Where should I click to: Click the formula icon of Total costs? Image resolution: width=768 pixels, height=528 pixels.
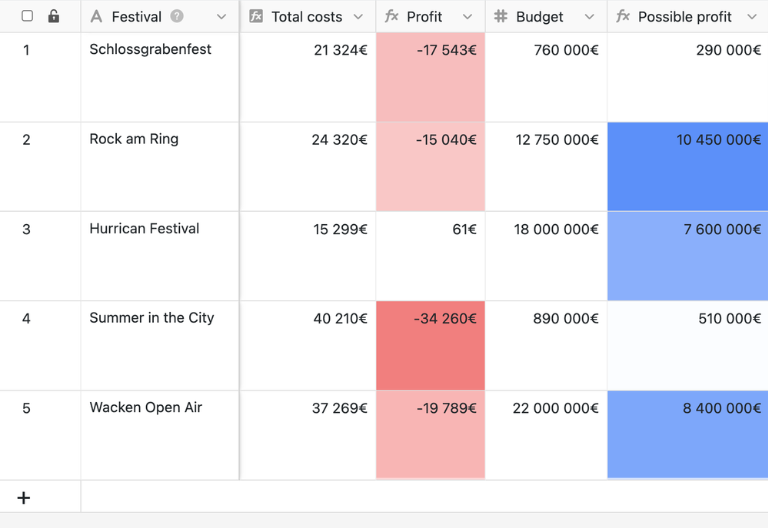pyautogui.click(x=256, y=17)
